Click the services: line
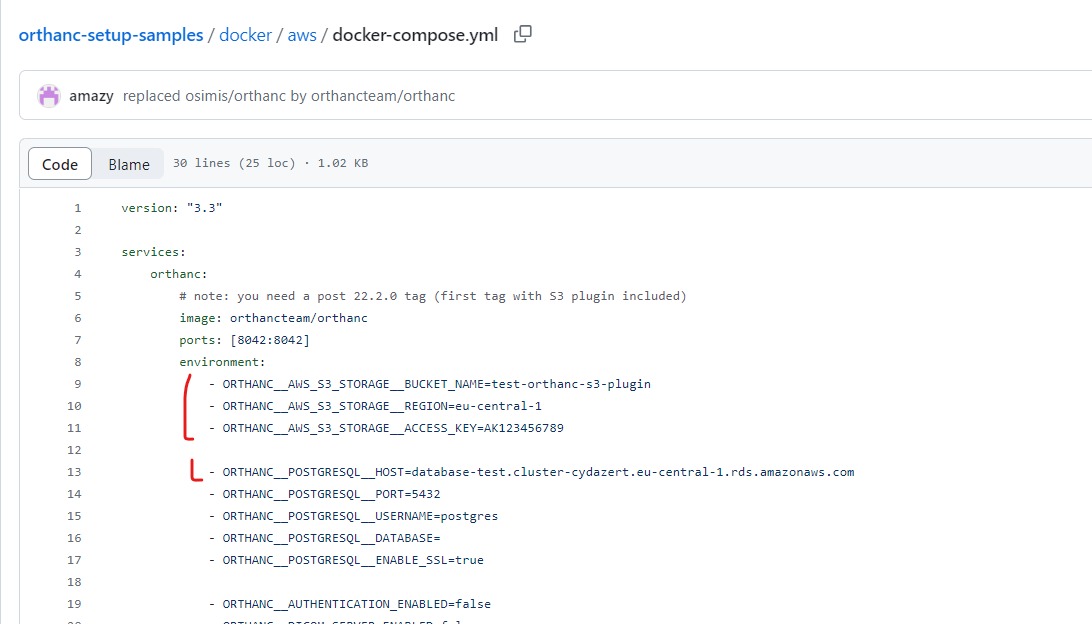The width and height of the screenshot is (1092, 624). [153, 251]
